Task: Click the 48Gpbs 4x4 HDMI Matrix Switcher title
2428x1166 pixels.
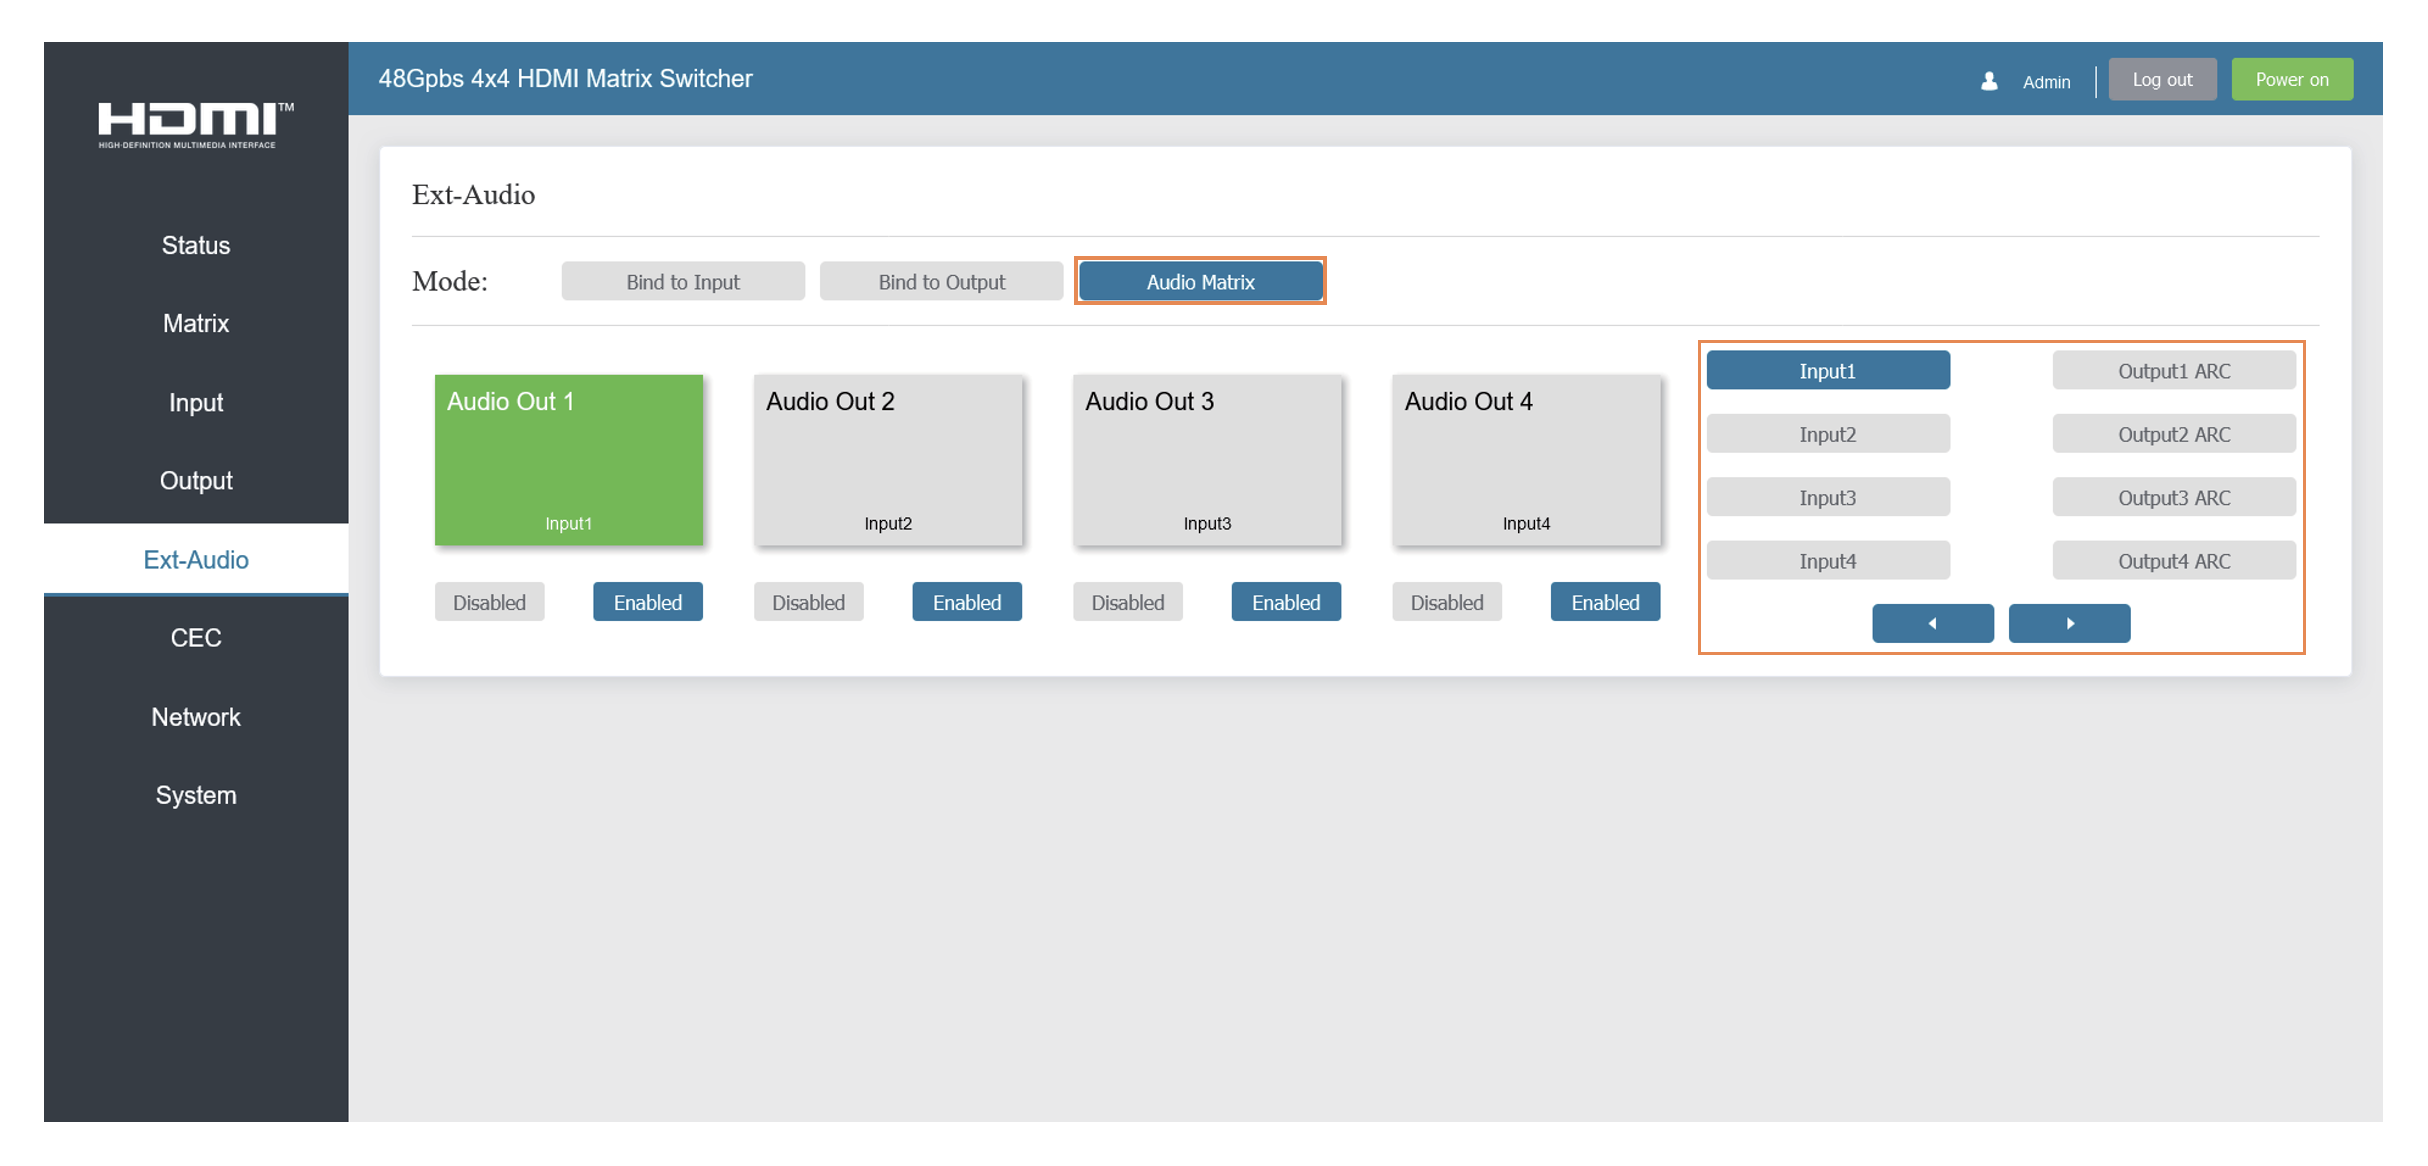Action: point(565,78)
